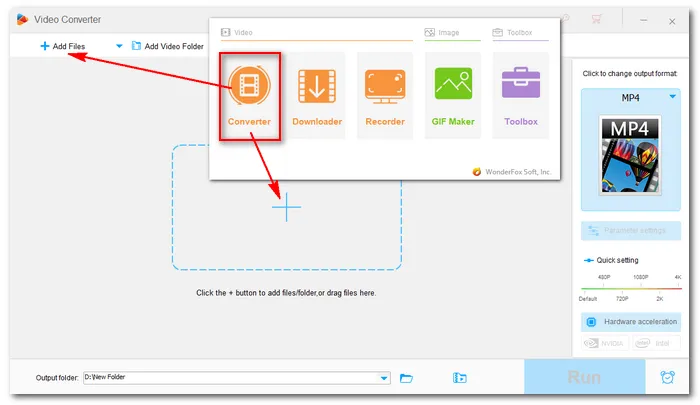700x405 pixels.
Task: Click the Run button
Action: (584, 377)
